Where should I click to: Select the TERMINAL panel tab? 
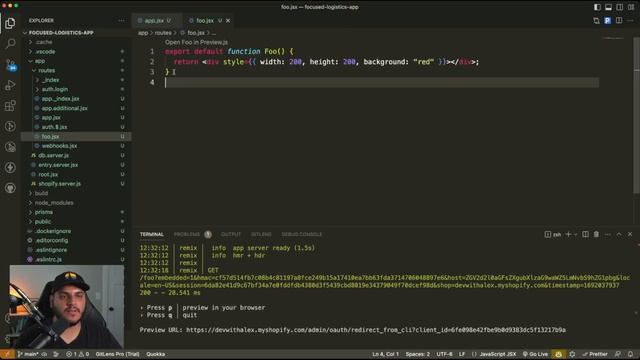tap(151, 234)
